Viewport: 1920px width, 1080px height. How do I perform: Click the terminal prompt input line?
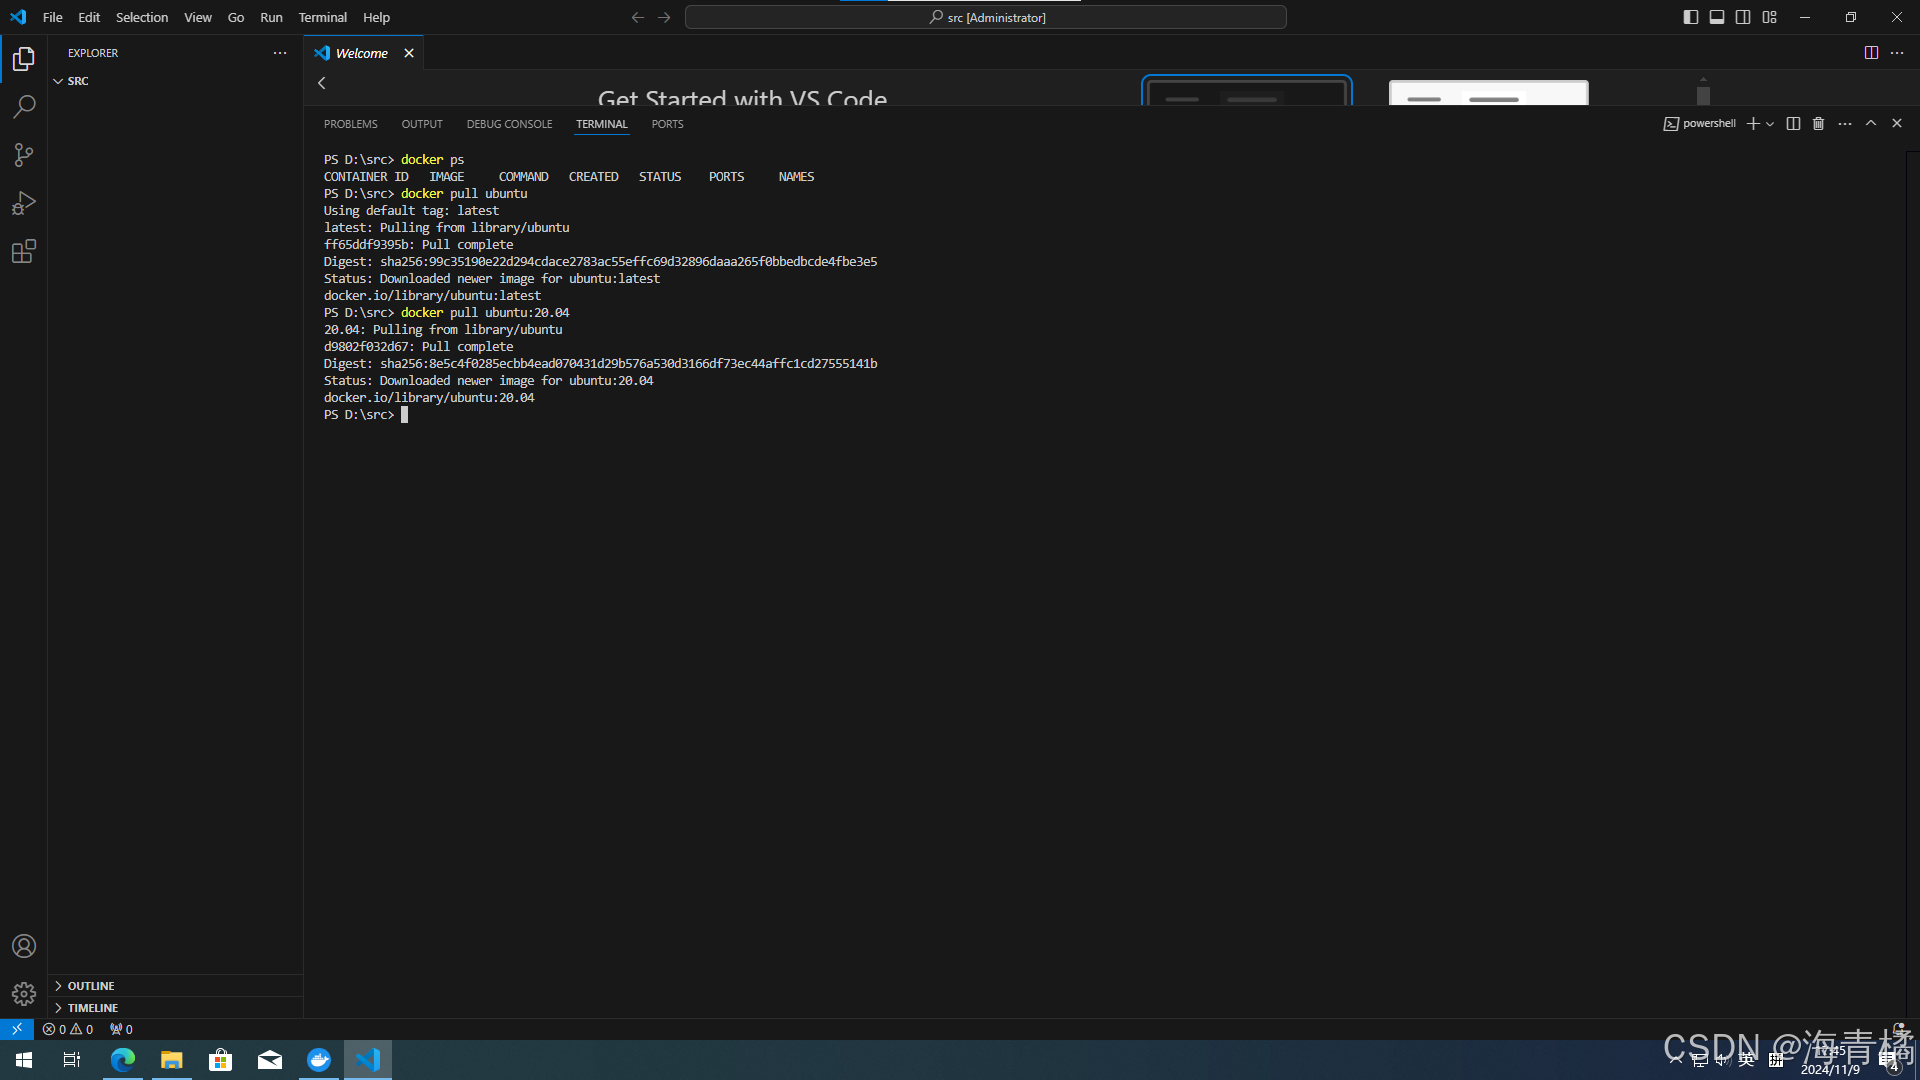point(405,415)
